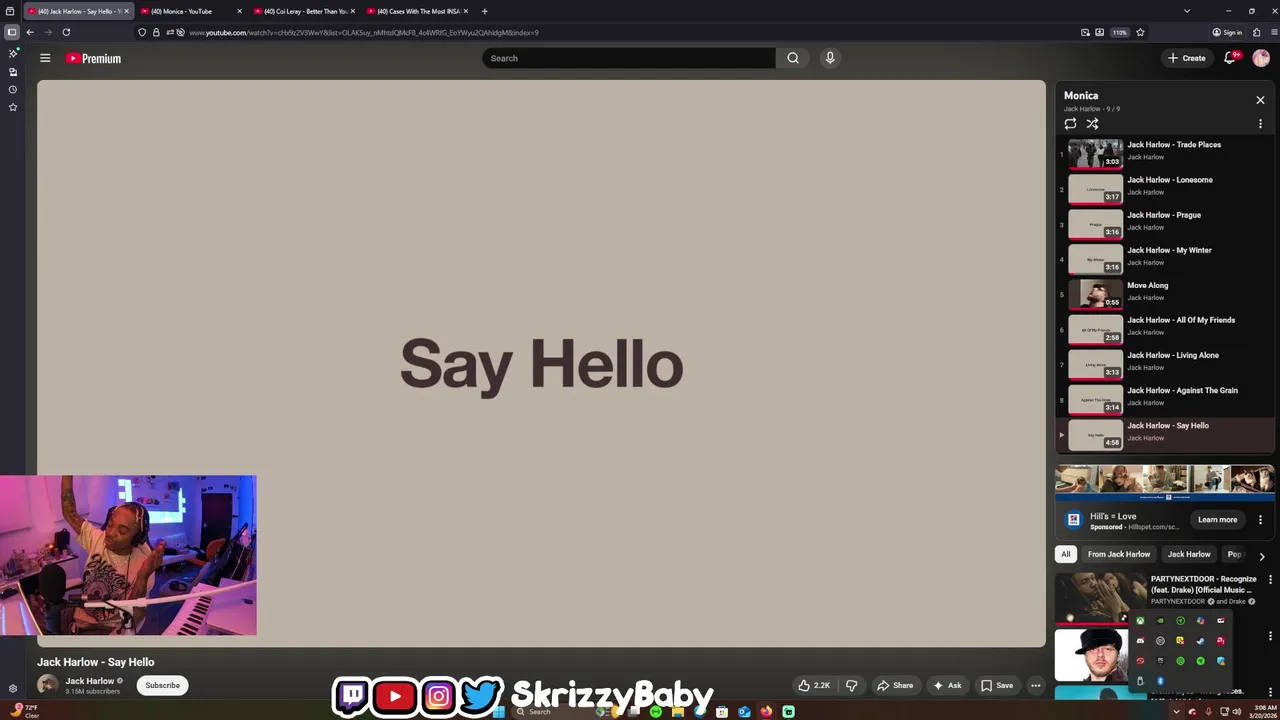Image resolution: width=1280 pixels, height=720 pixels.
Task: Toggle loop for the Monica playlist
Action: [1070, 124]
